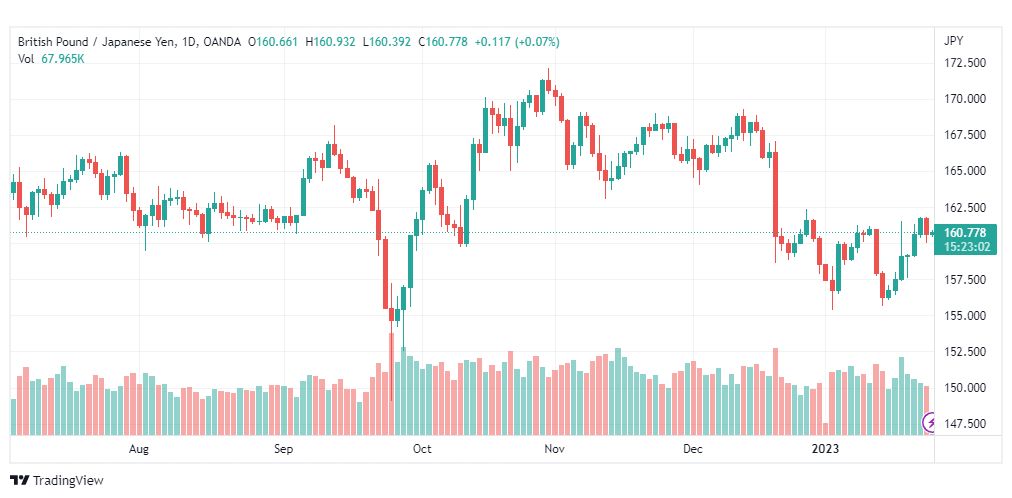This screenshot has height=498, width=1012.
Task: Select the 172.500 price axis label
Action: [964, 63]
